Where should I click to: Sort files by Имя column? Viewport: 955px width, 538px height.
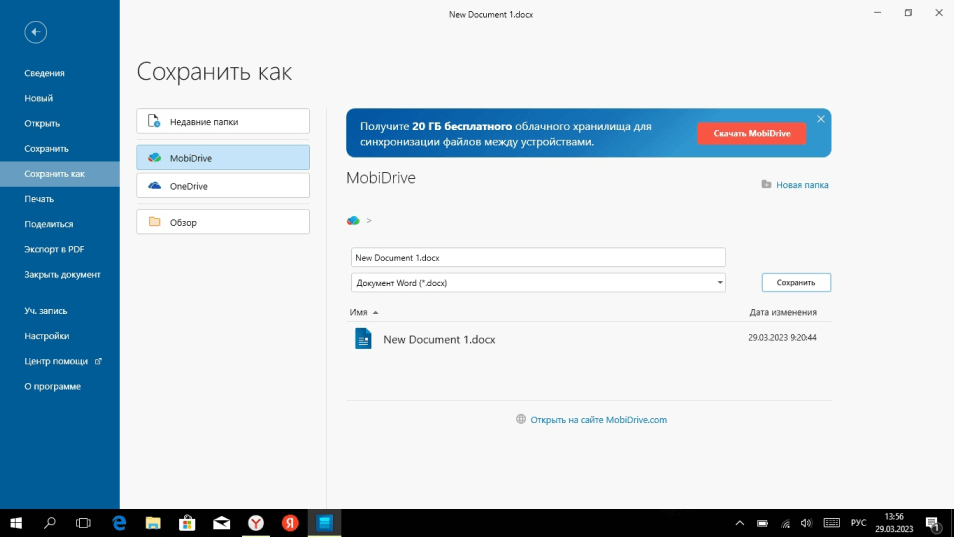pyautogui.click(x=359, y=312)
